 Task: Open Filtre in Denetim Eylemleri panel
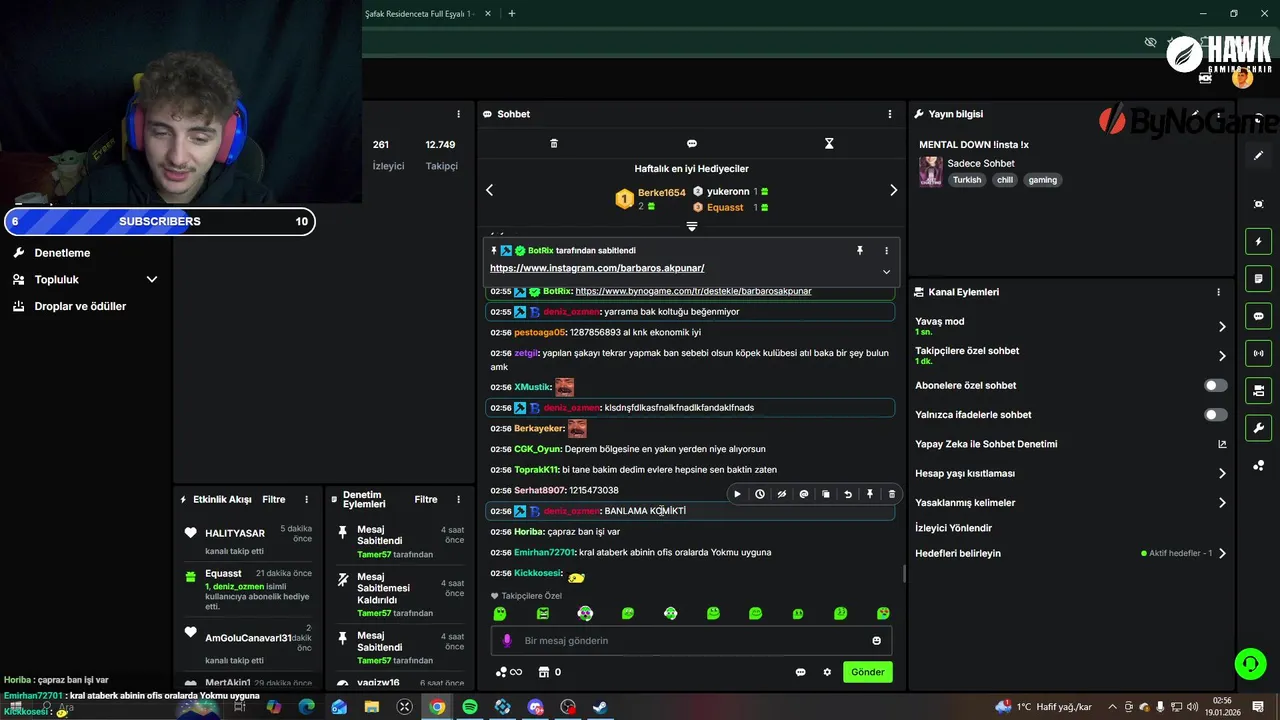coord(426,499)
